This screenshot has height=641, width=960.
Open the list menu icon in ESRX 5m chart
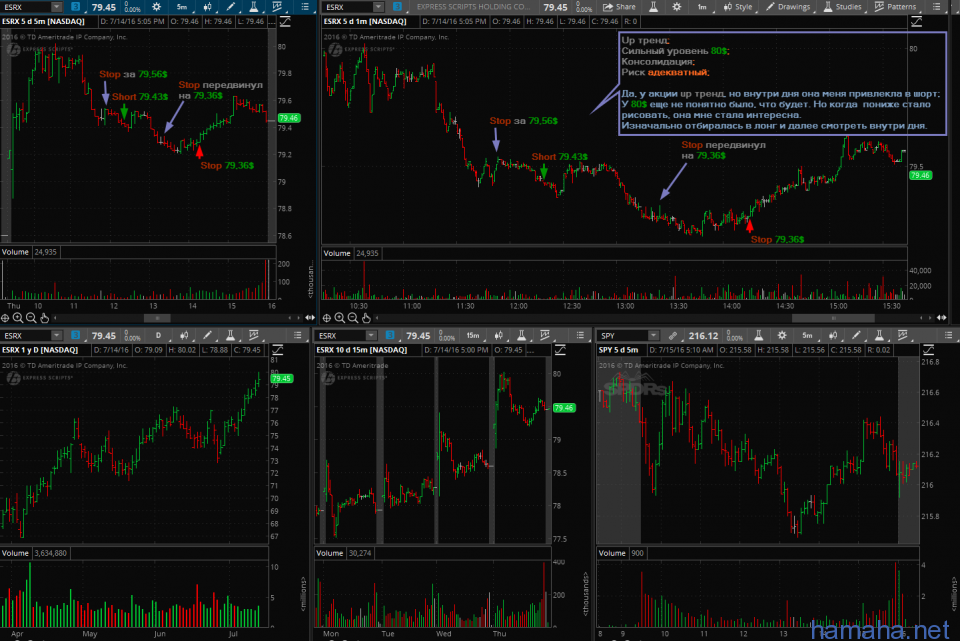click(305, 7)
